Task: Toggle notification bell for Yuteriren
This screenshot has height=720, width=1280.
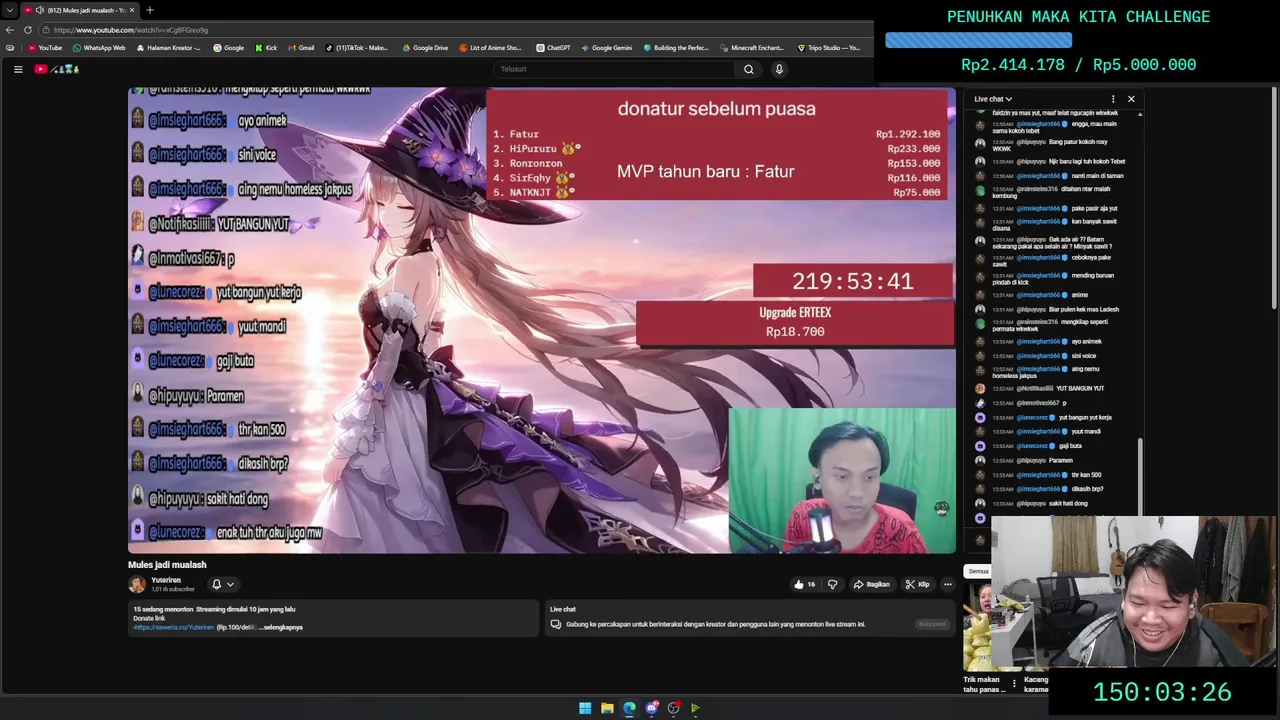Action: [216, 584]
